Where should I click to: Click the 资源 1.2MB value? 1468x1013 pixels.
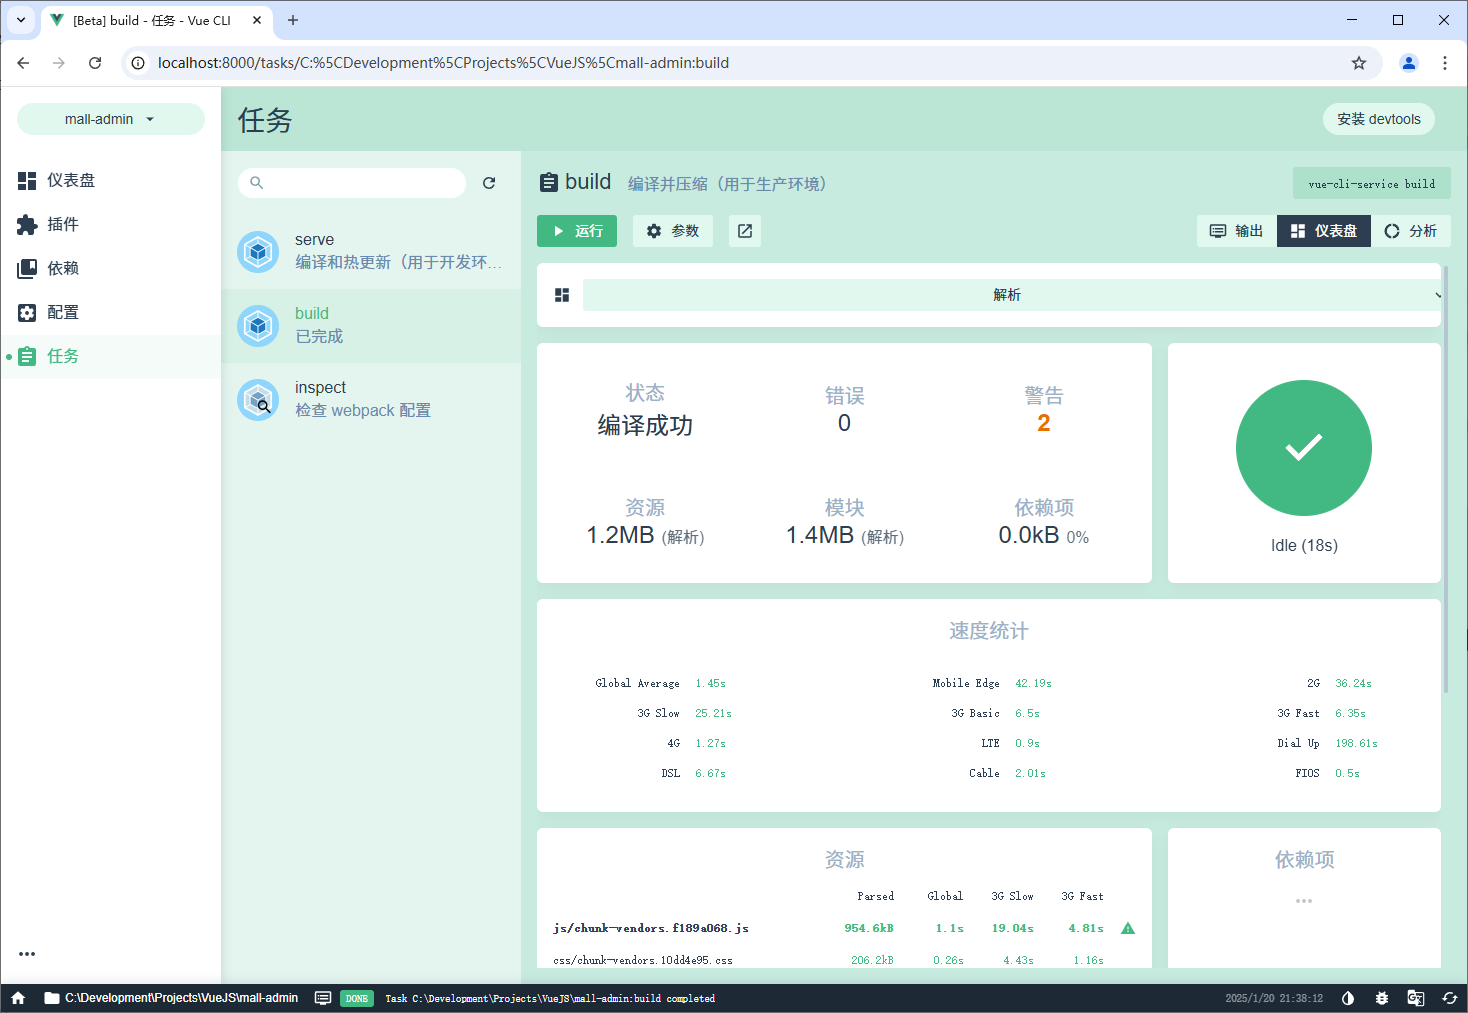[x=645, y=536]
